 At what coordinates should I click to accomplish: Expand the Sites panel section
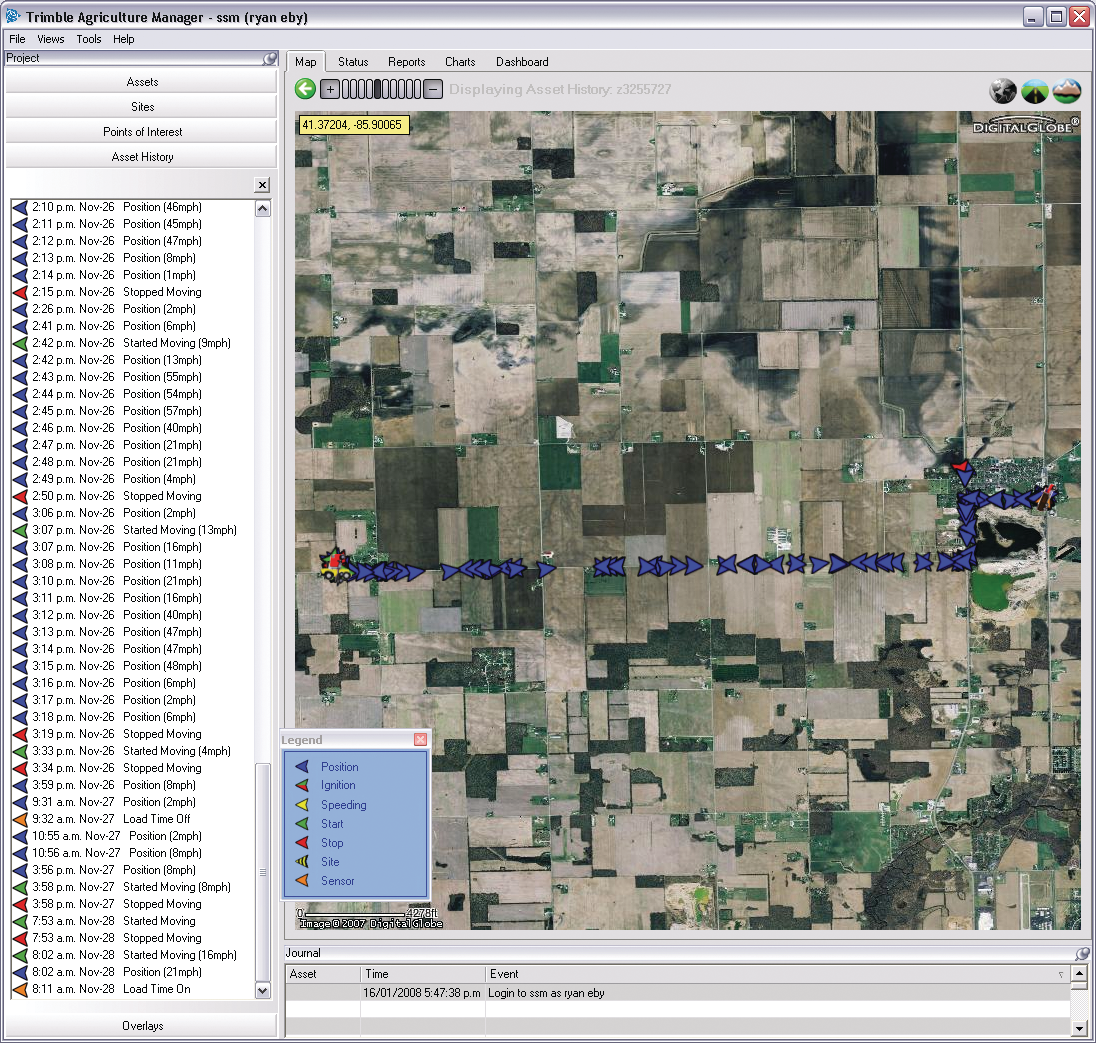(x=141, y=107)
